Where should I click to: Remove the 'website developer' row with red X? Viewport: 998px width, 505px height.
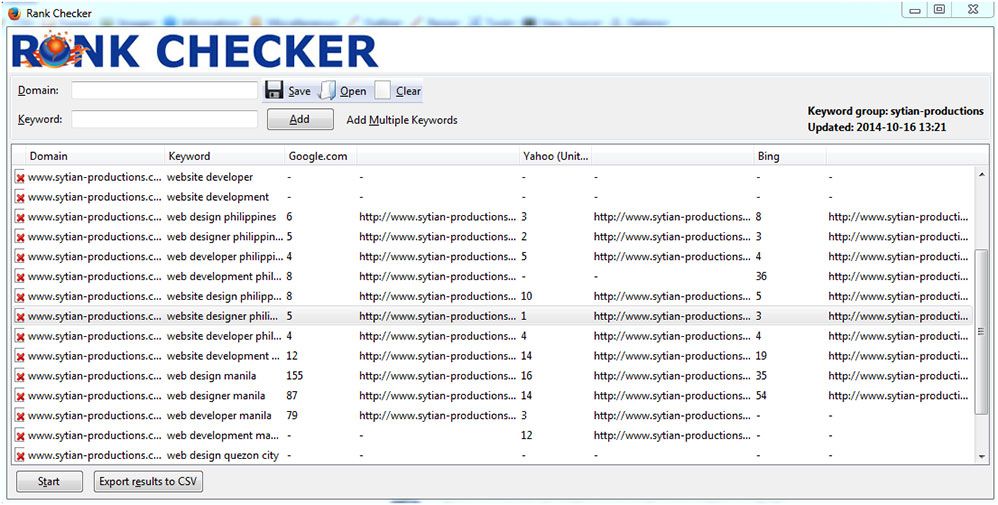point(20,178)
